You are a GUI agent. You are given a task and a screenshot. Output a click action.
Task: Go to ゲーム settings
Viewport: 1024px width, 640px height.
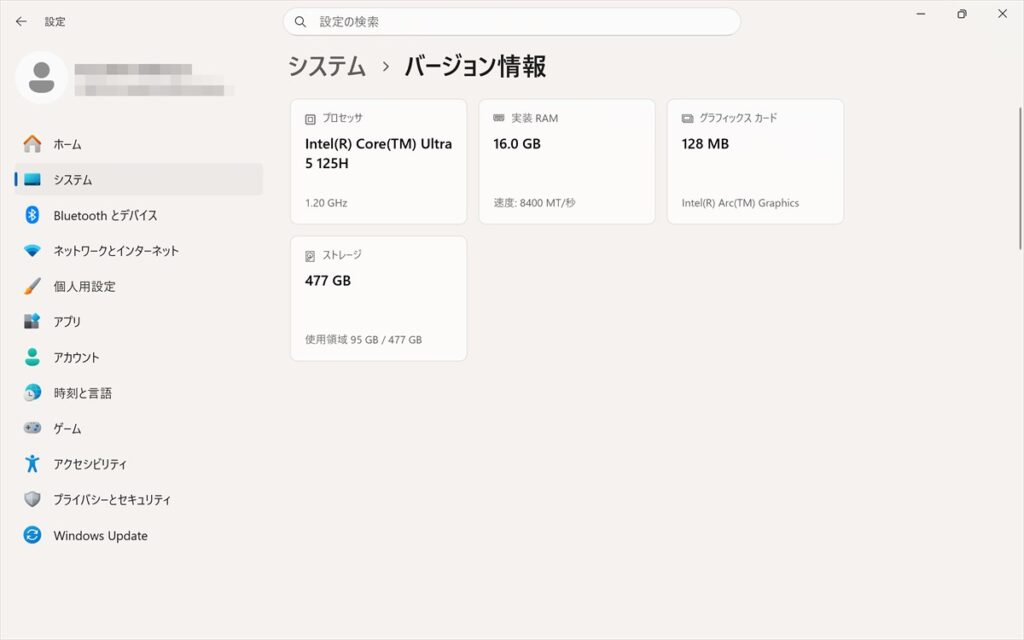(x=138, y=428)
